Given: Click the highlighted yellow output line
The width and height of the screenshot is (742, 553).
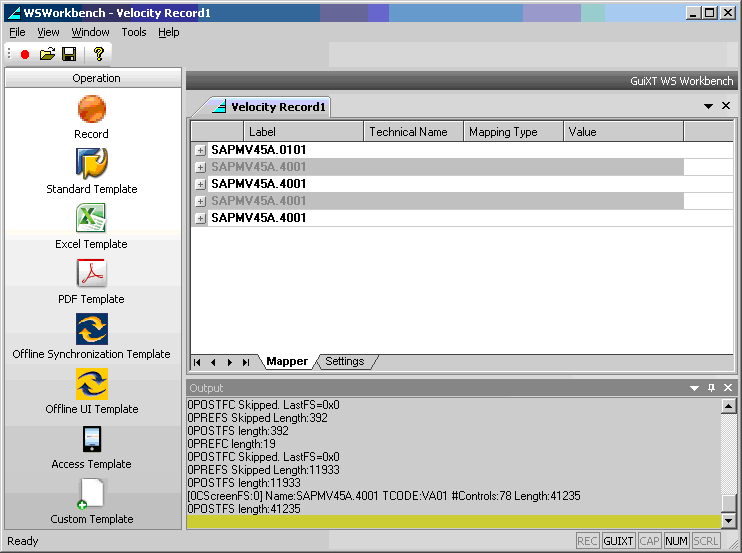Looking at the screenshot, I should (454, 522).
